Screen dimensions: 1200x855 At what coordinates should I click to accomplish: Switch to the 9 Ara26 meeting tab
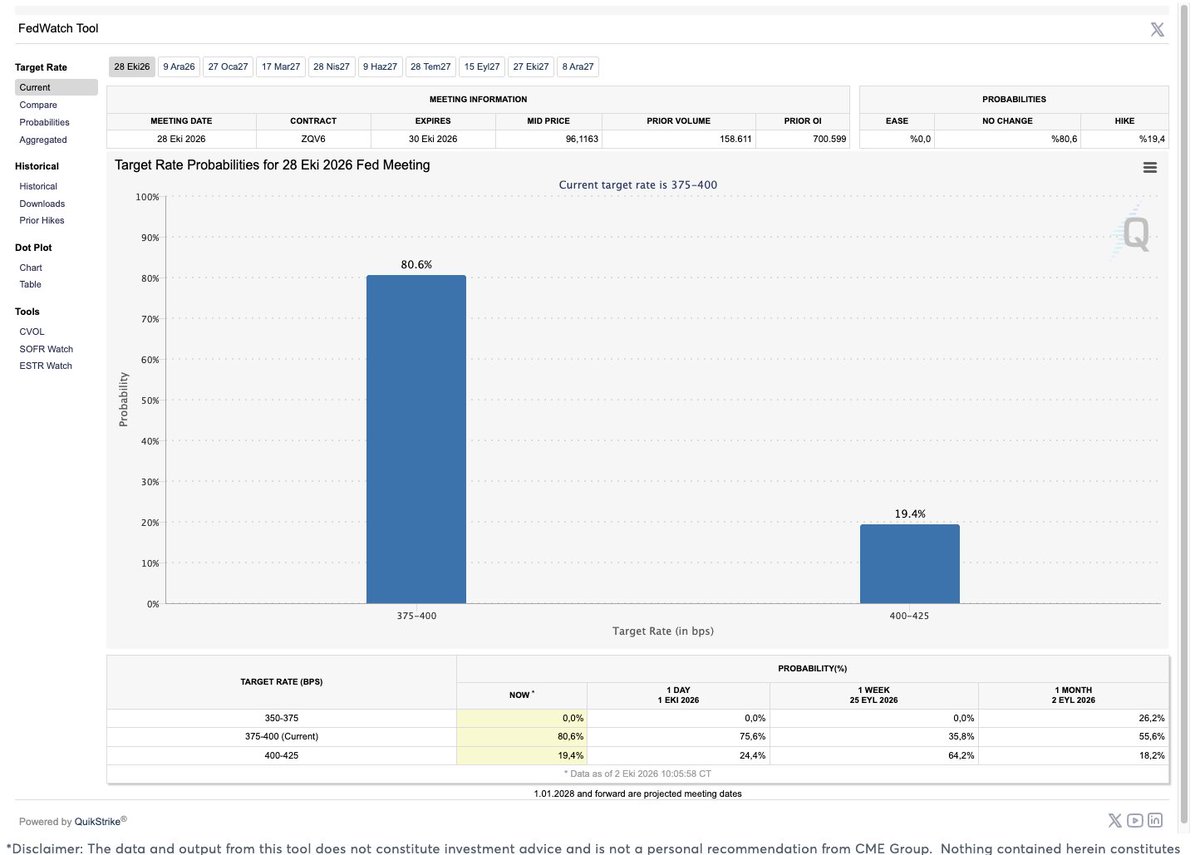pos(179,67)
